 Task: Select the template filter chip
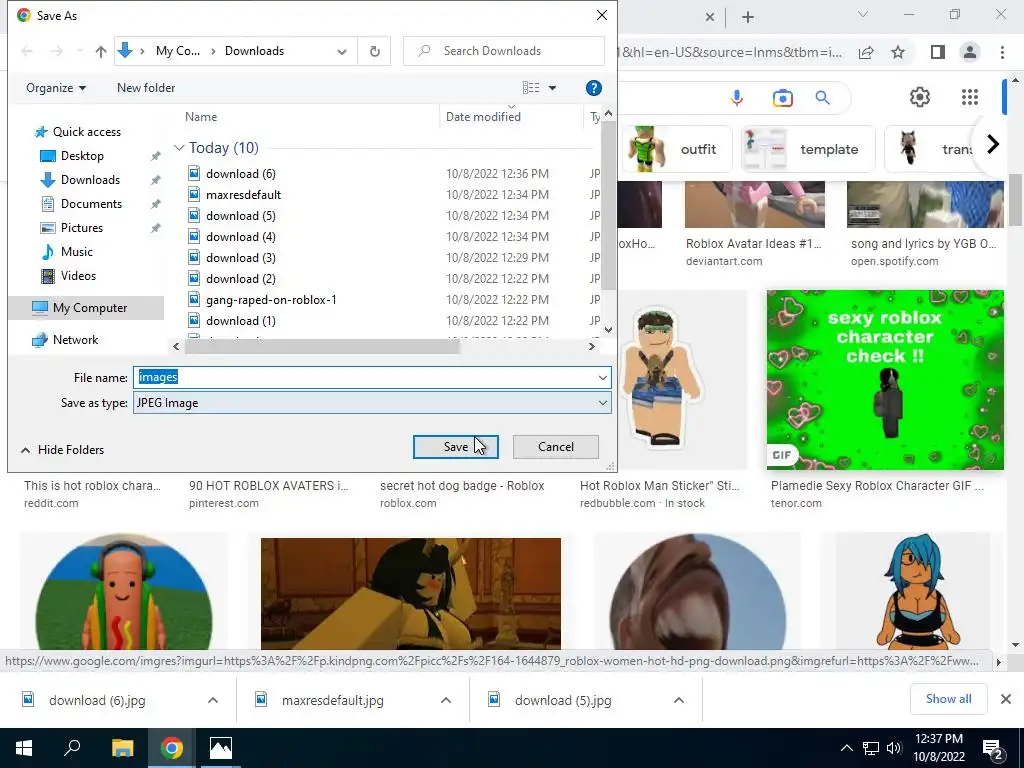click(x=808, y=149)
